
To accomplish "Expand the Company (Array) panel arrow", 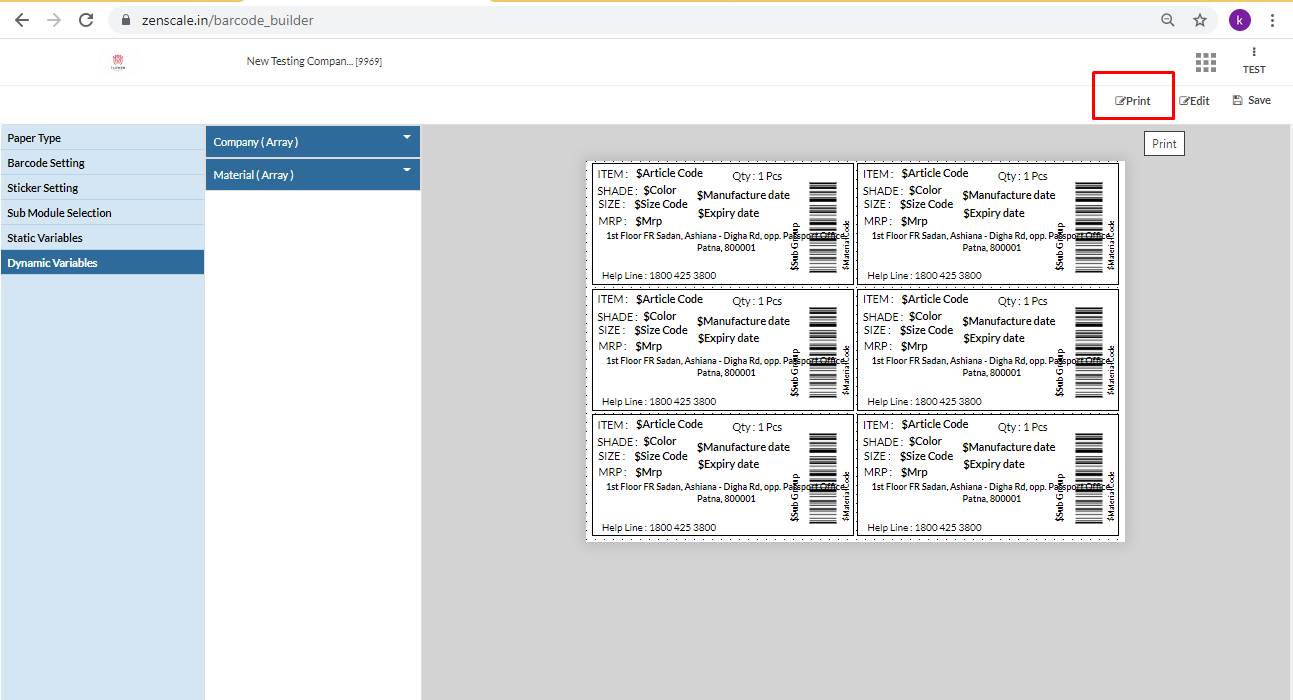I will click(x=407, y=137).
